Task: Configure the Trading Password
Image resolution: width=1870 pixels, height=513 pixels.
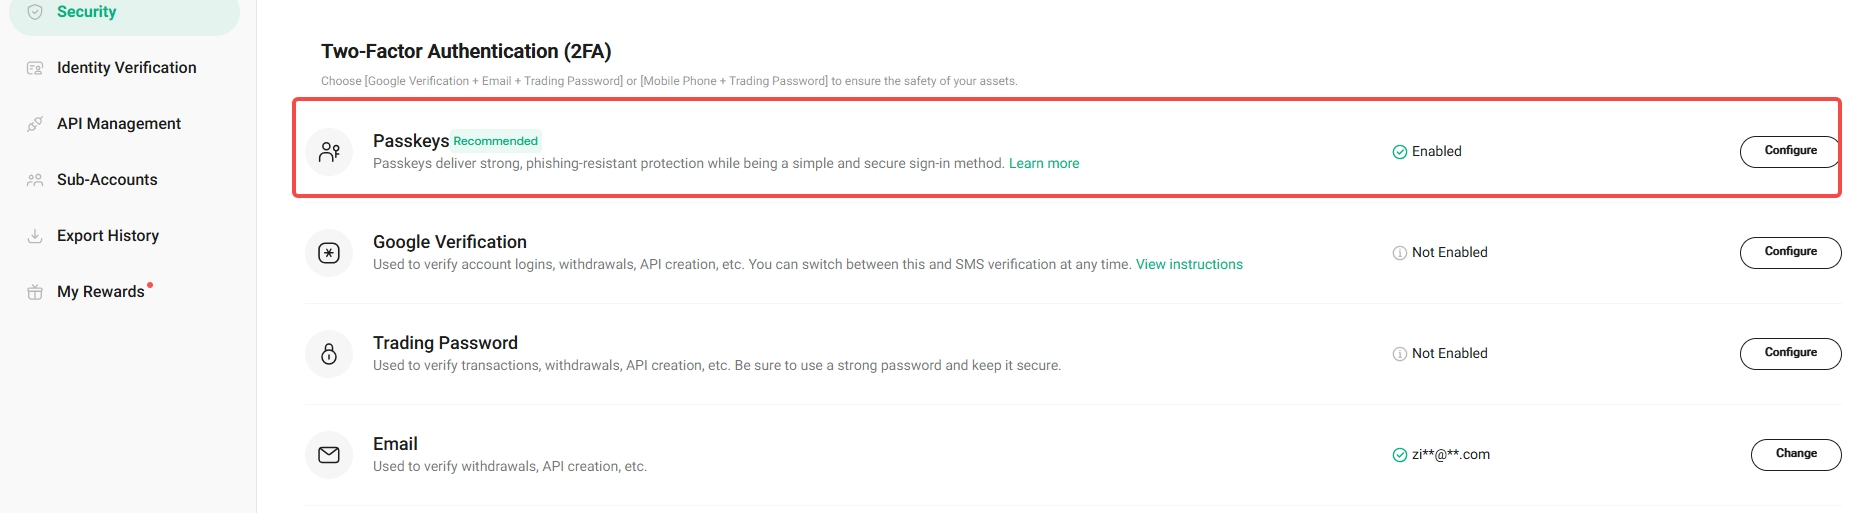Action: (x=1789, y=353)
